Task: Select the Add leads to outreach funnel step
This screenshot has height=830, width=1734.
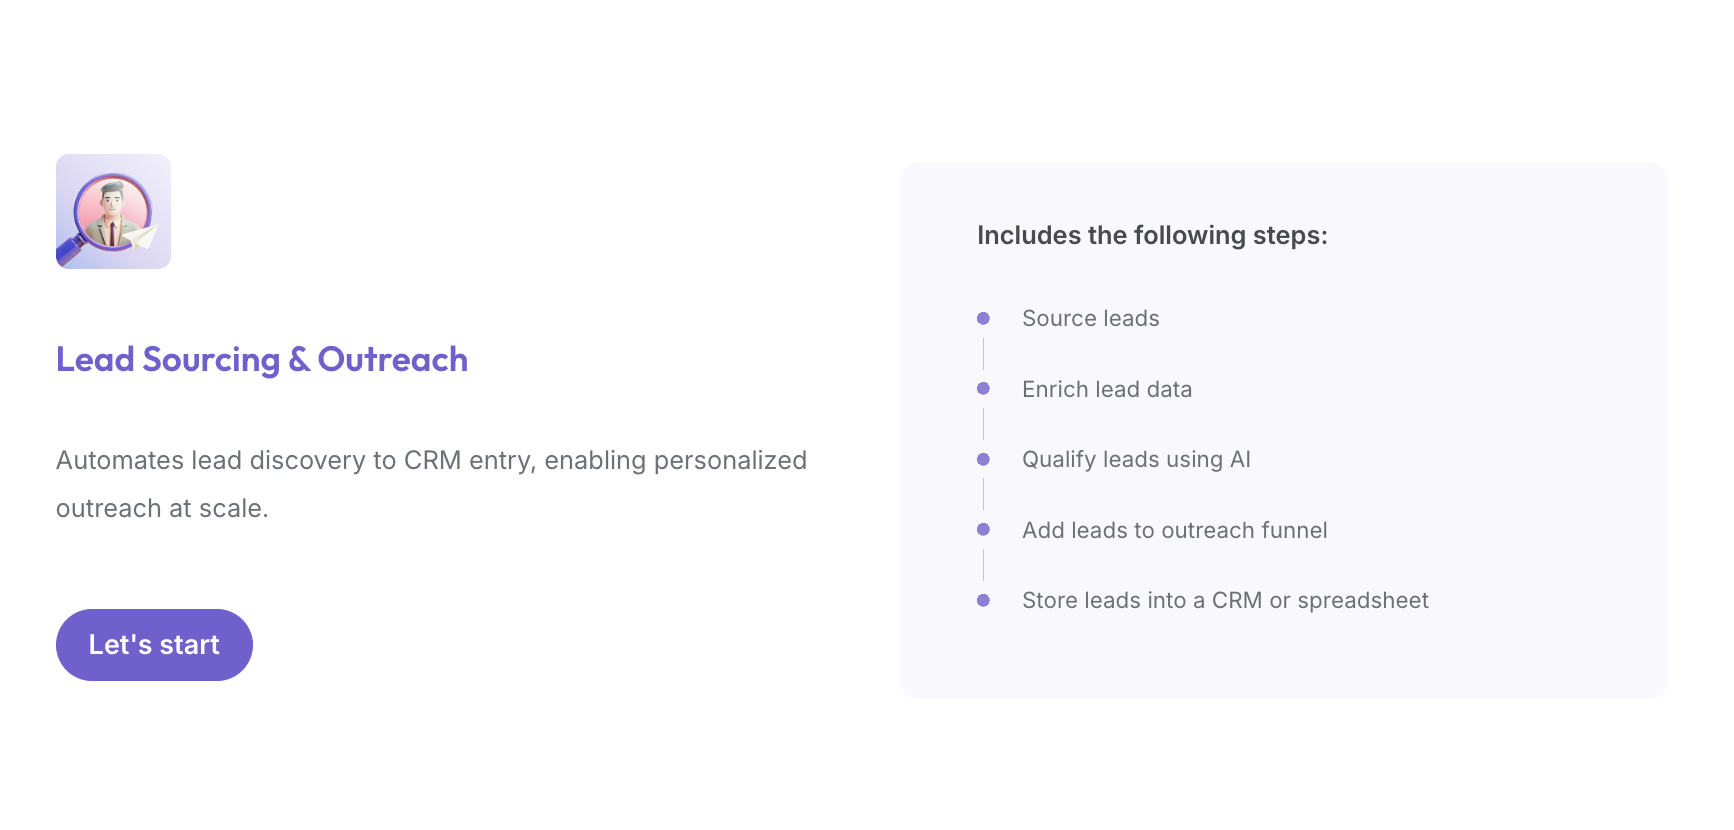Action: coord(1175,530)
